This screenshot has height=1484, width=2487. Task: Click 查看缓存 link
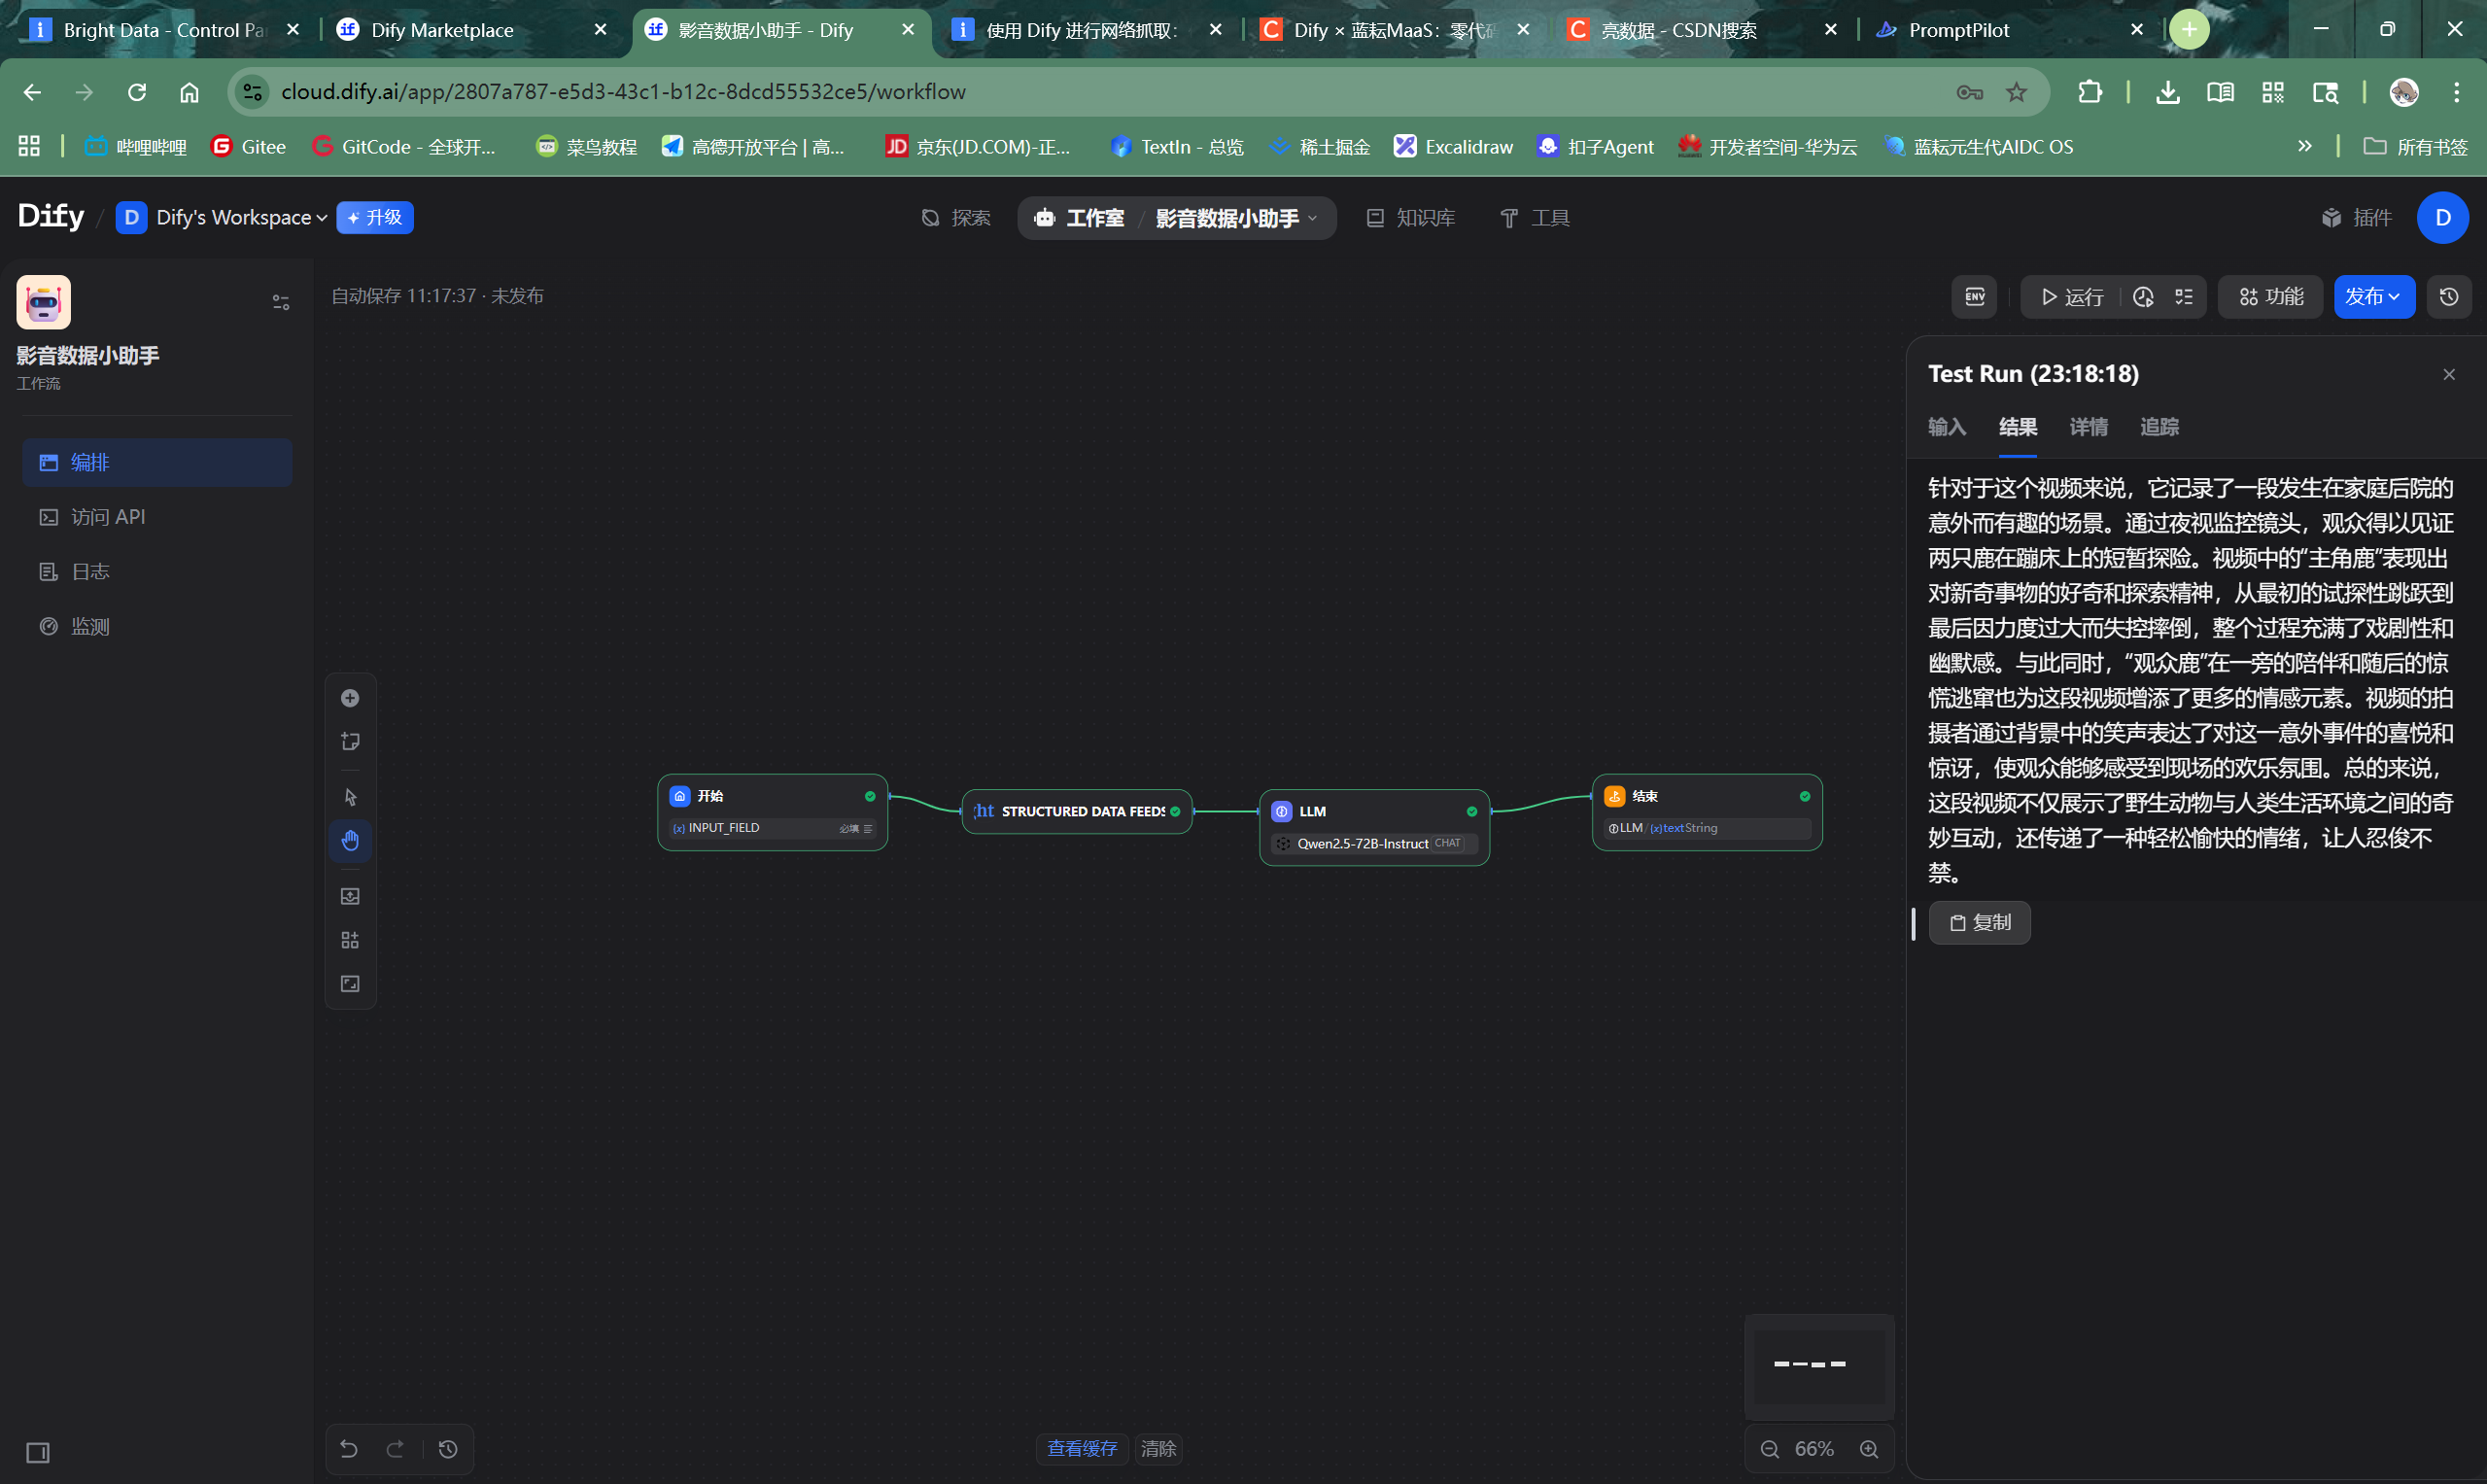tap(1082, 1448)
